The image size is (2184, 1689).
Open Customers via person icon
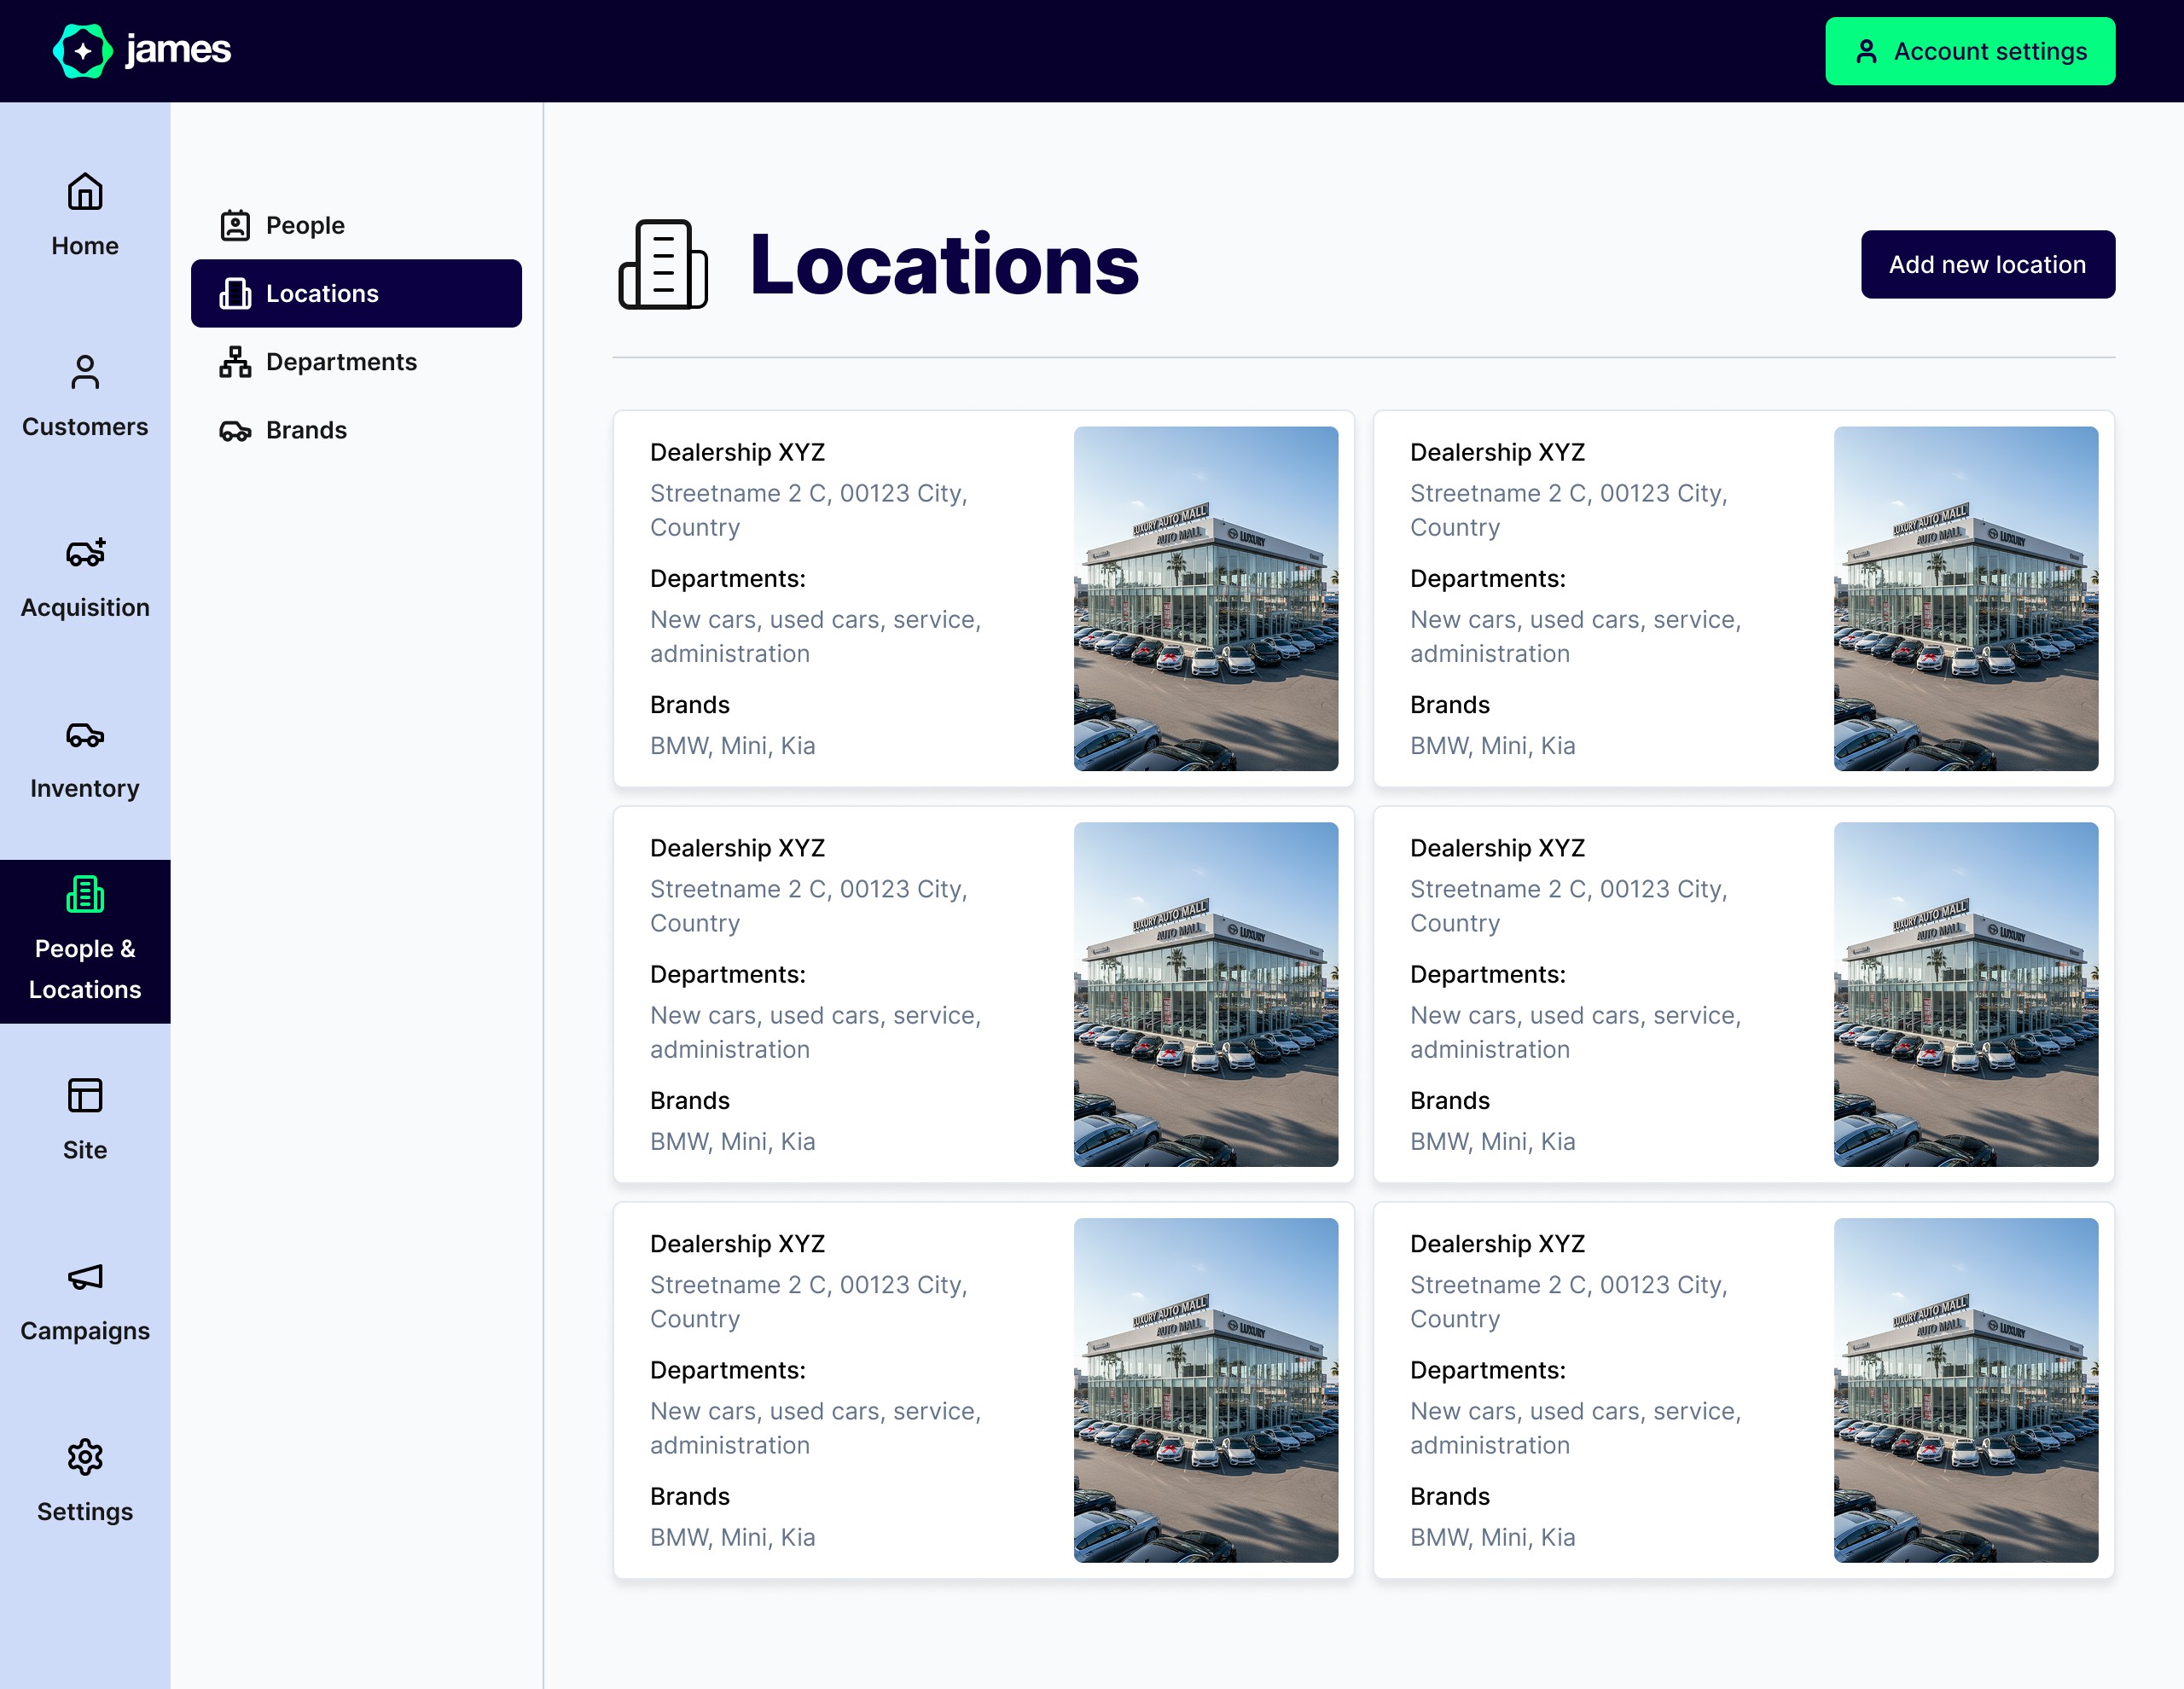[x=85, y=373]
